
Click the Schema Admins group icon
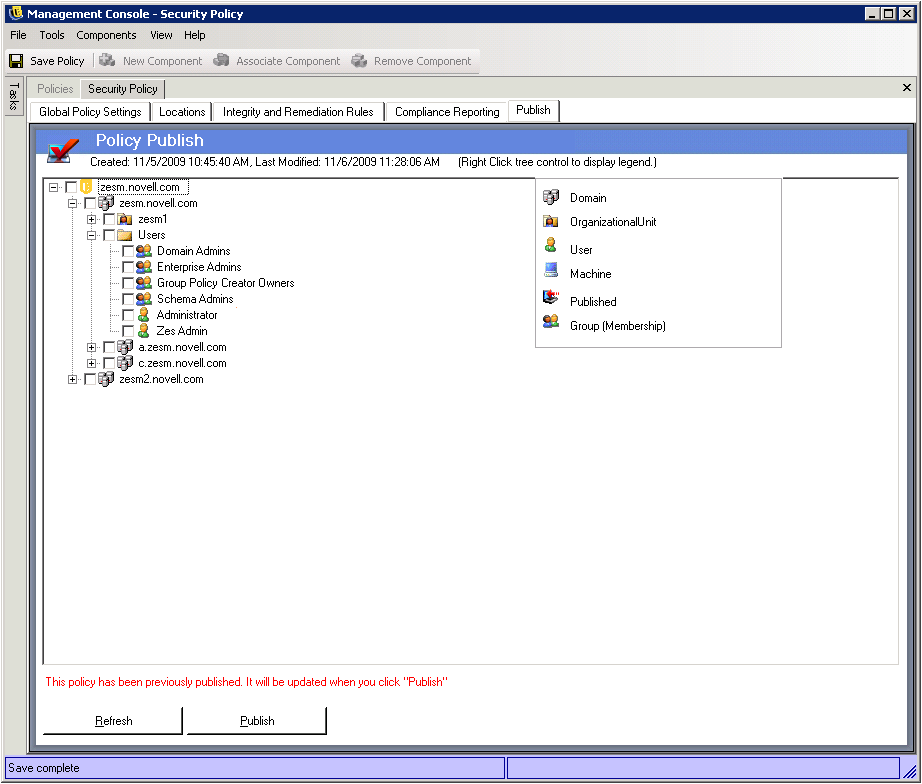(143, 299)
